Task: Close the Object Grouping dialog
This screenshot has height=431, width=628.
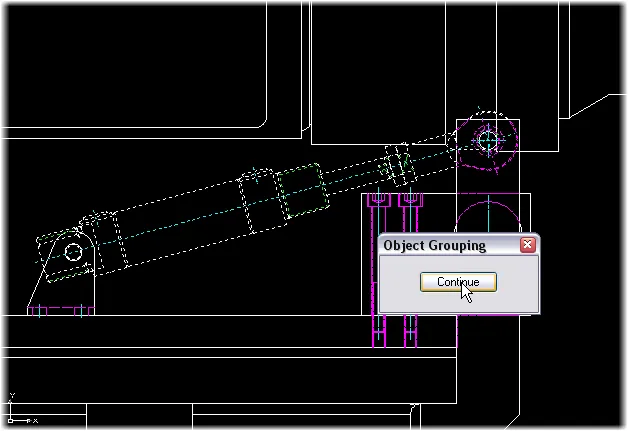Action: click(527, 244)
